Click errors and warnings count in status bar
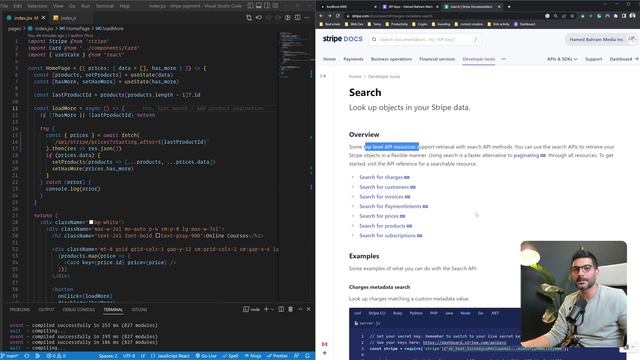The image size is (640, 360). pyautogui.click(x=56, y=356)
